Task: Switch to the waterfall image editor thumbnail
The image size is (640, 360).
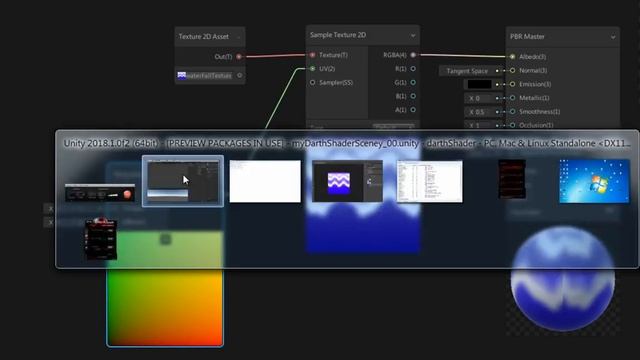Action: click(347, 181)
